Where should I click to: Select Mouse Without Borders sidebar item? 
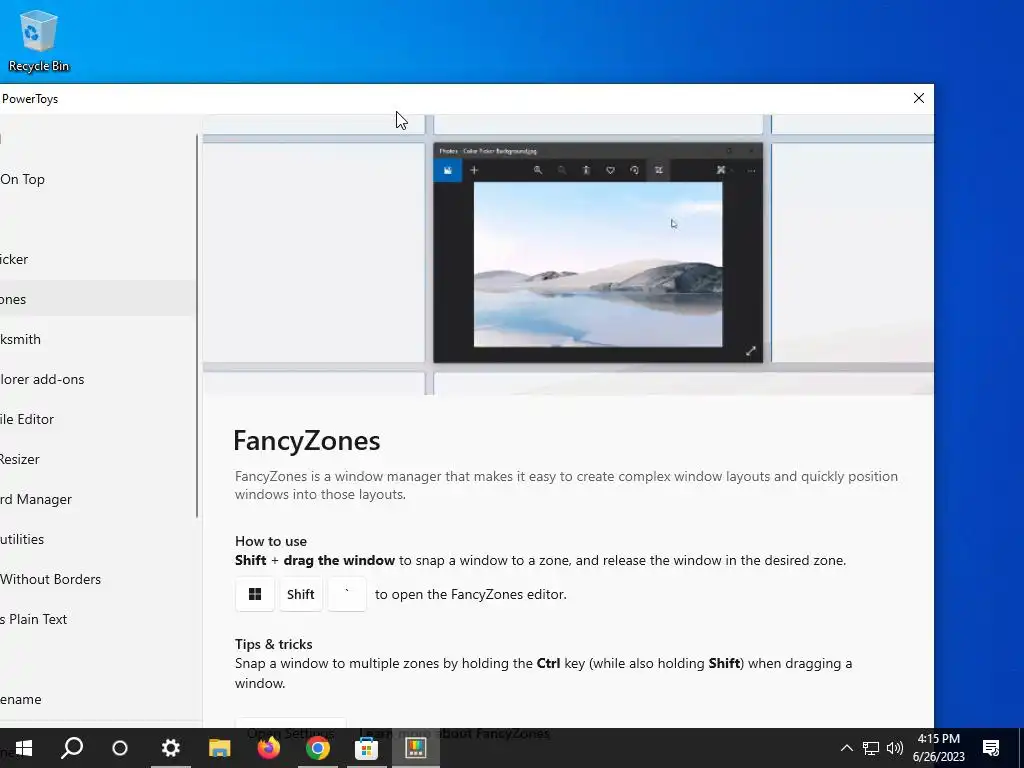97,579
